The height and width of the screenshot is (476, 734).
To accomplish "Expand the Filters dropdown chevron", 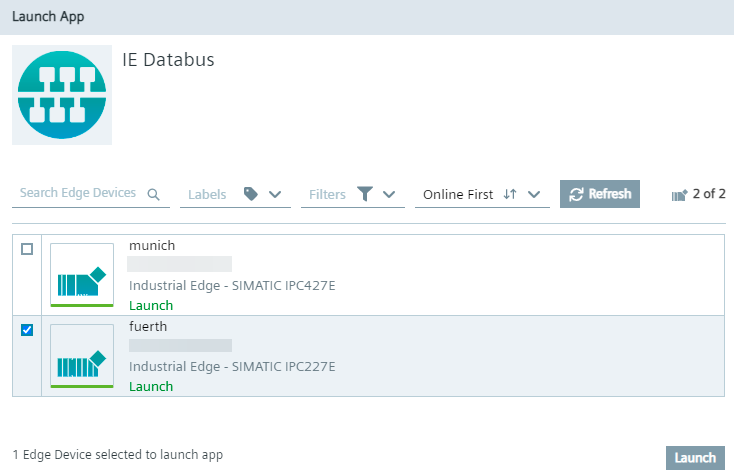I will [389, 194].
